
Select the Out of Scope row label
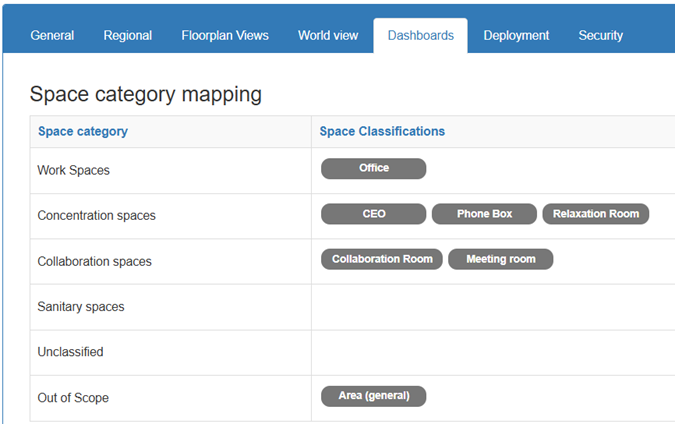73,398
